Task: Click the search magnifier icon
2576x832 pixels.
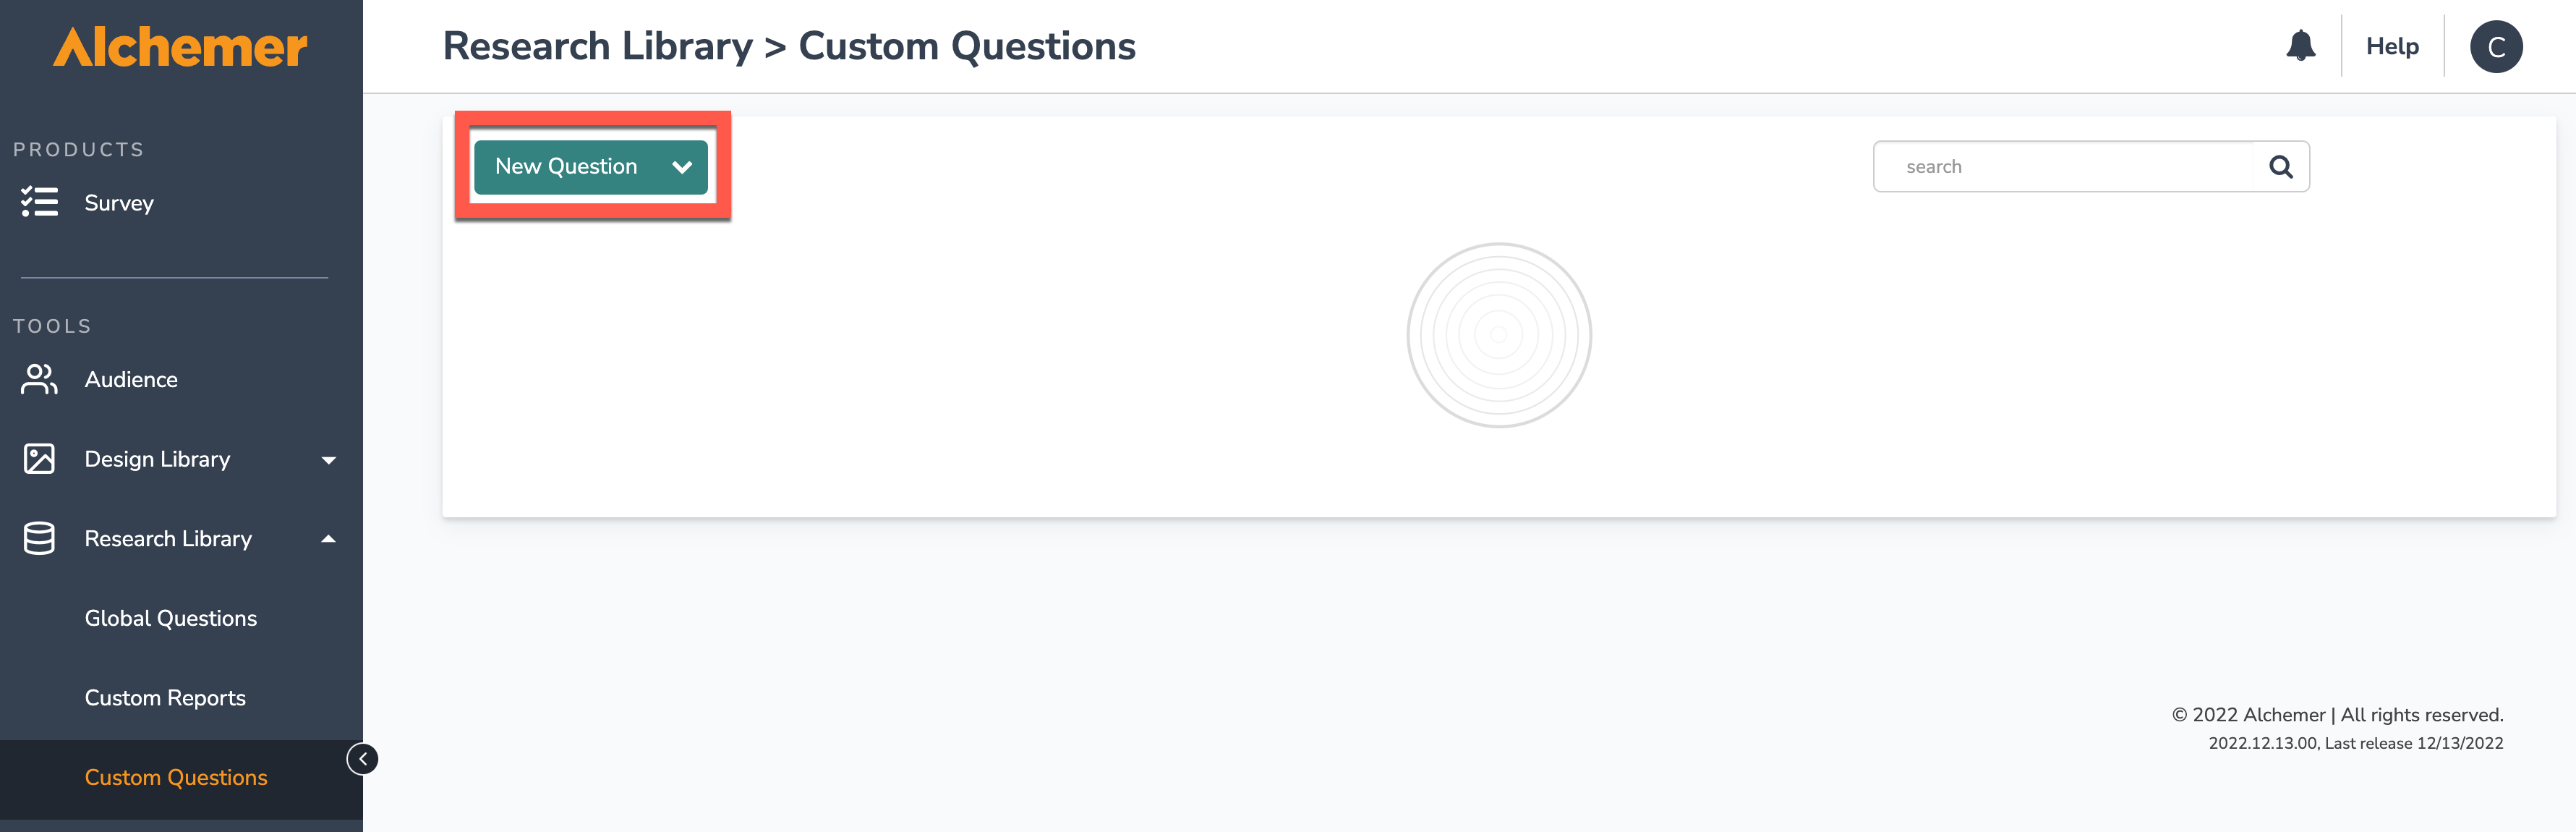Action: pyautogui.click(x=2280, y=167)
